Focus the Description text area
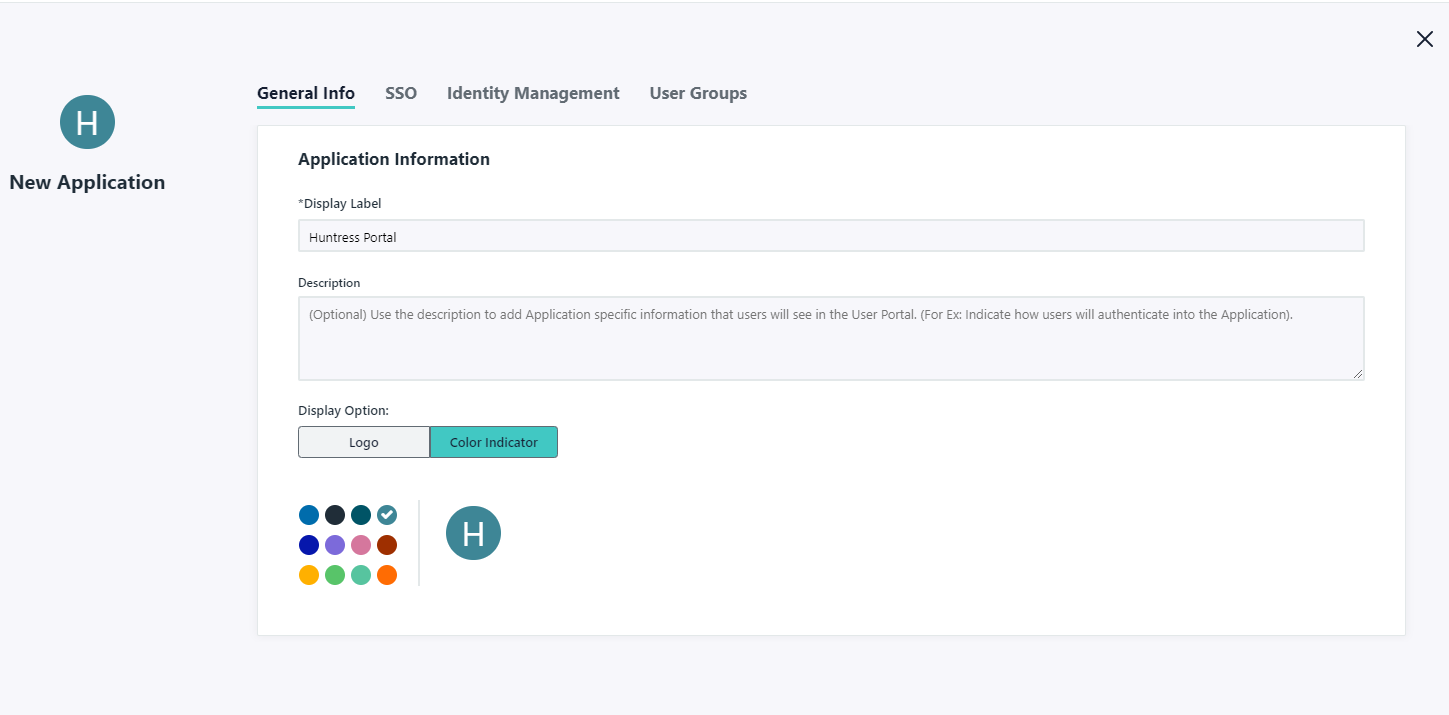This screenshot has height=715, width=1449. 831,338
